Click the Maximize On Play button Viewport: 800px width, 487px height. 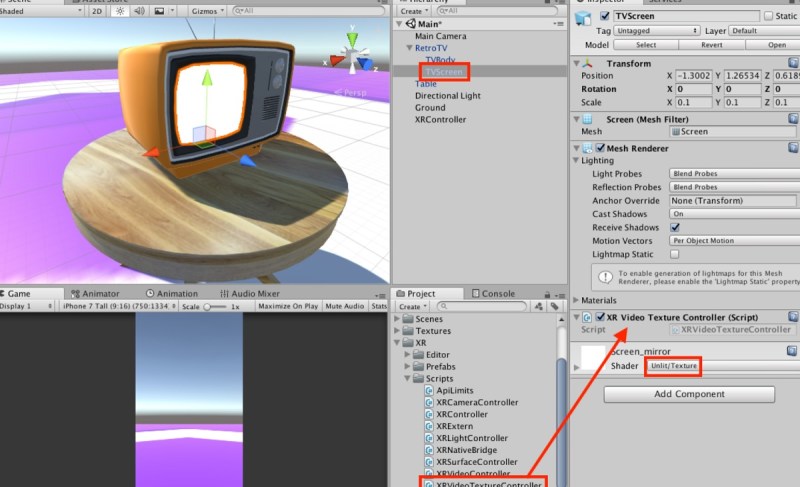pos(288,306)
